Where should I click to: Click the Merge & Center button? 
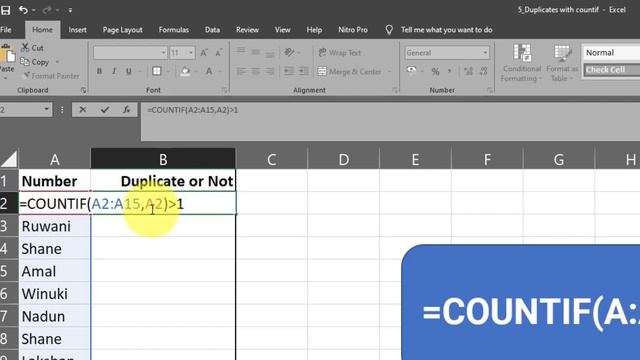click(350, 71)
